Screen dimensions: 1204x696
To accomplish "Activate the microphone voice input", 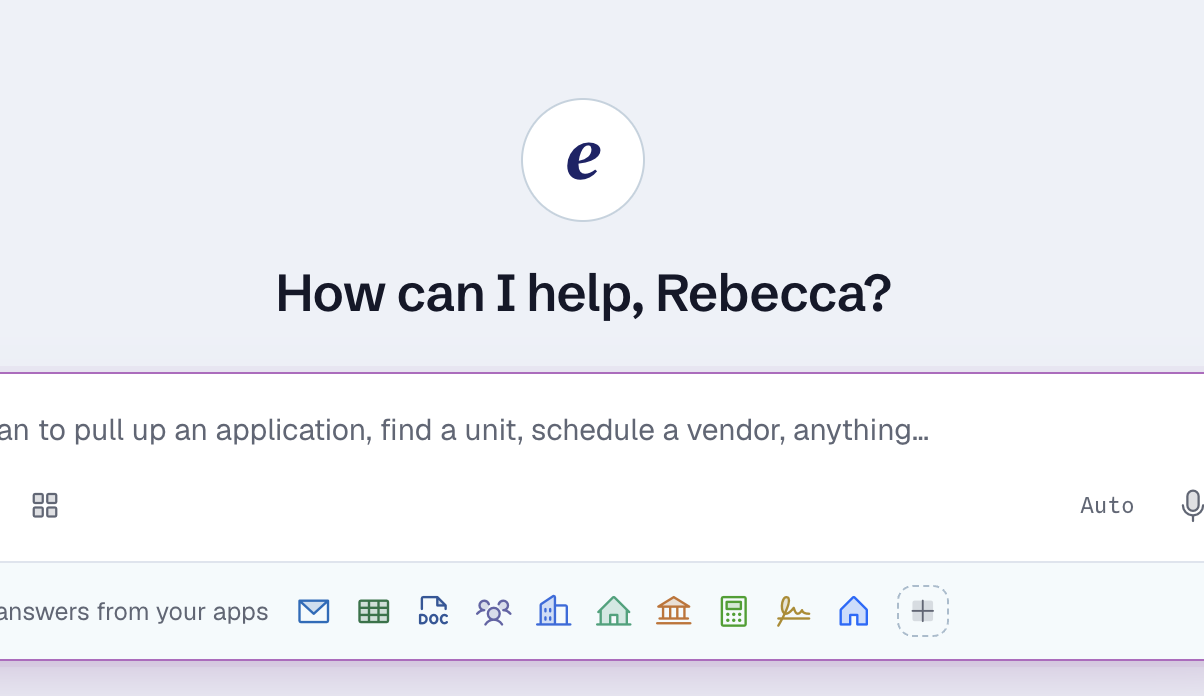I will (x=1192, y=505).
